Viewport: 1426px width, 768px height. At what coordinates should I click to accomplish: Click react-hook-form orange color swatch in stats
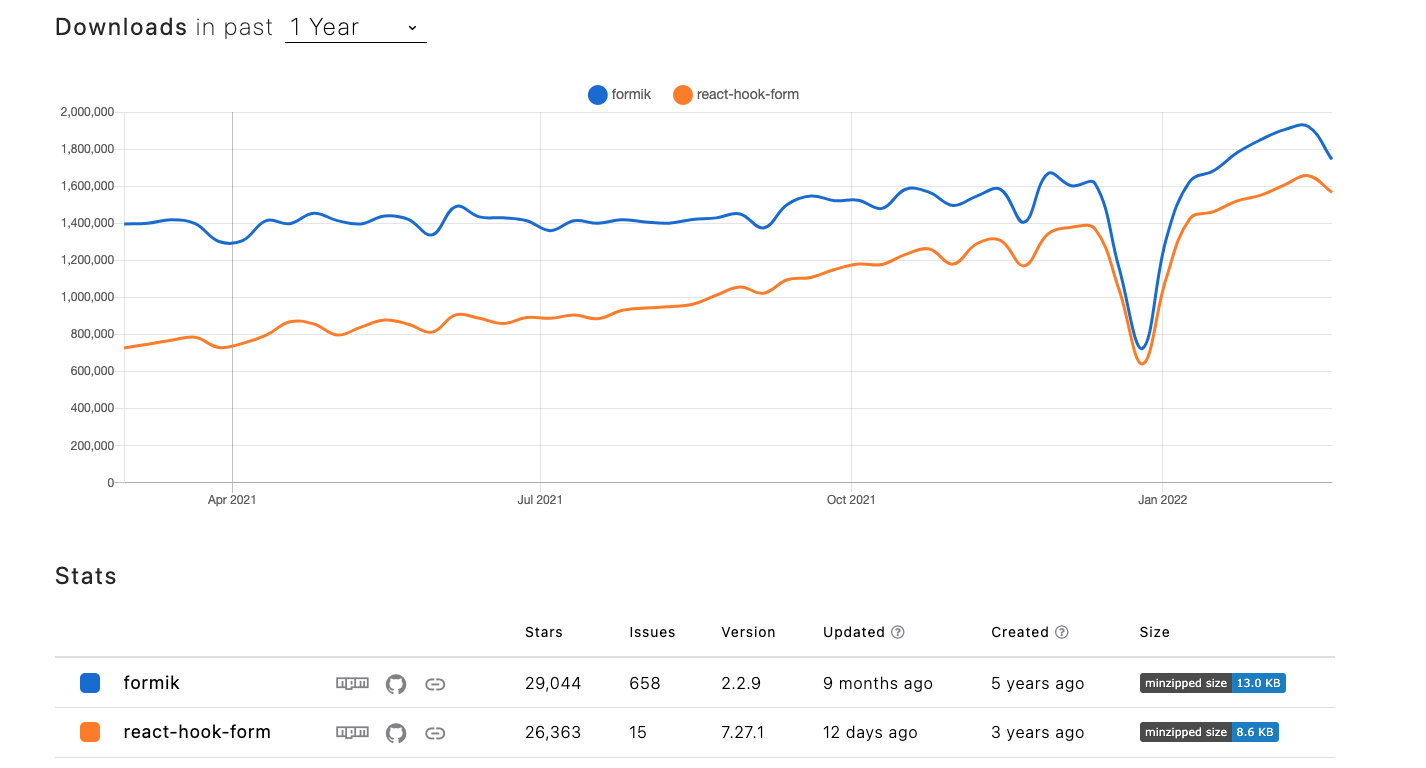pyautogui.click(x=90, y=732)
